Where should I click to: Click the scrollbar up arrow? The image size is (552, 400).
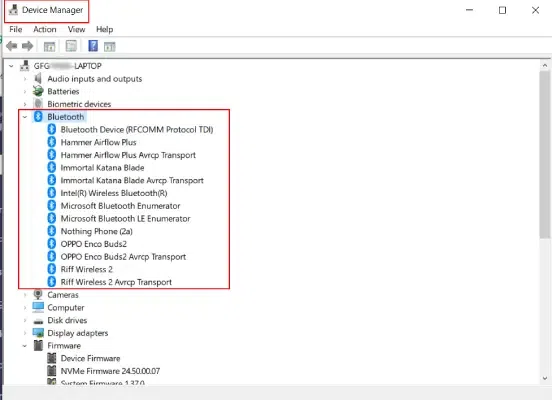click(545, 65)
